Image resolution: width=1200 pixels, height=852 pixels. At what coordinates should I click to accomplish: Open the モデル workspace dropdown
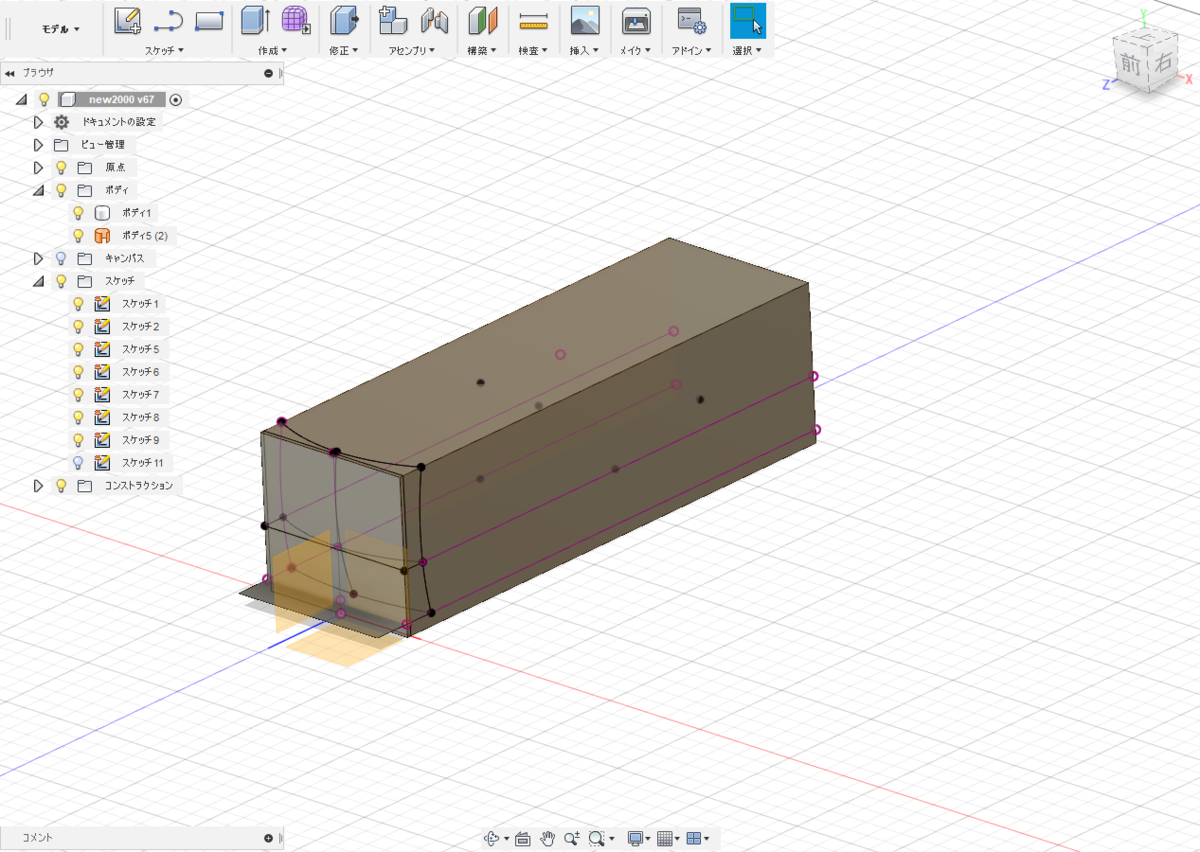click(61, 29)
